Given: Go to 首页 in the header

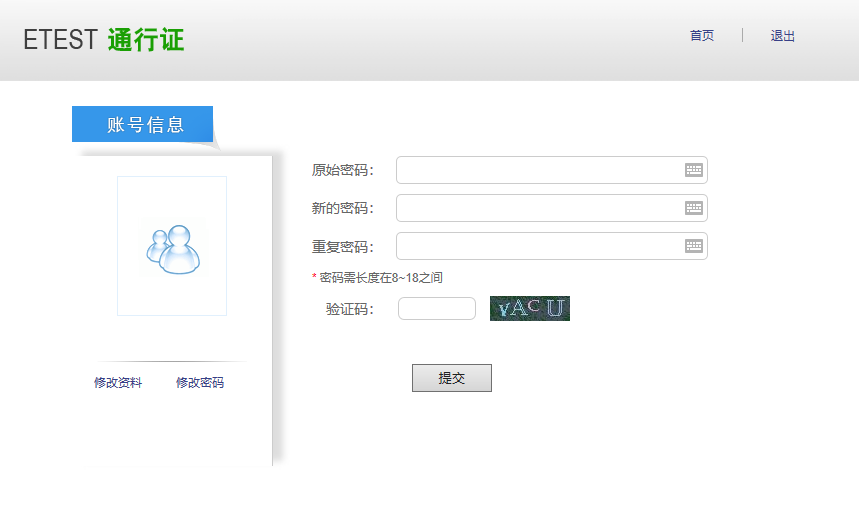Looking at the screenshot, I should tap(702, 36).
